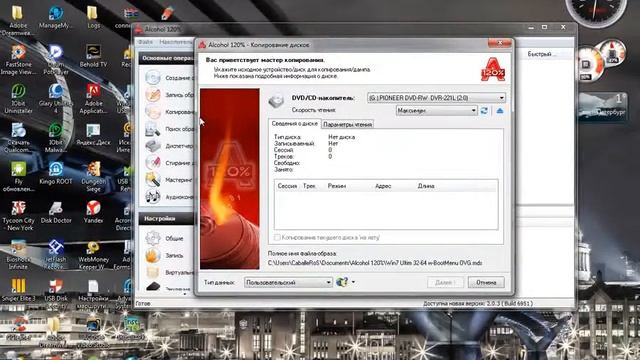The image size is (640, 360).
Task: Open the ManageMy desktop shortcut
Action: tap(56, 18)
